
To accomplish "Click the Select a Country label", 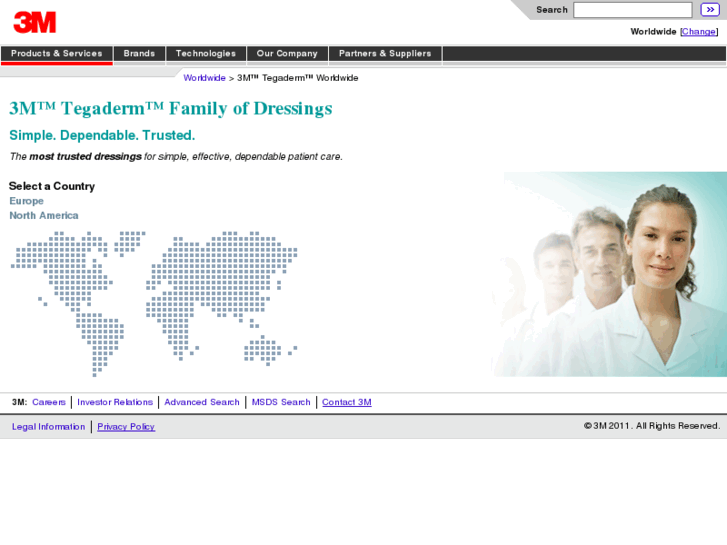I will click(x=52, y=186).
